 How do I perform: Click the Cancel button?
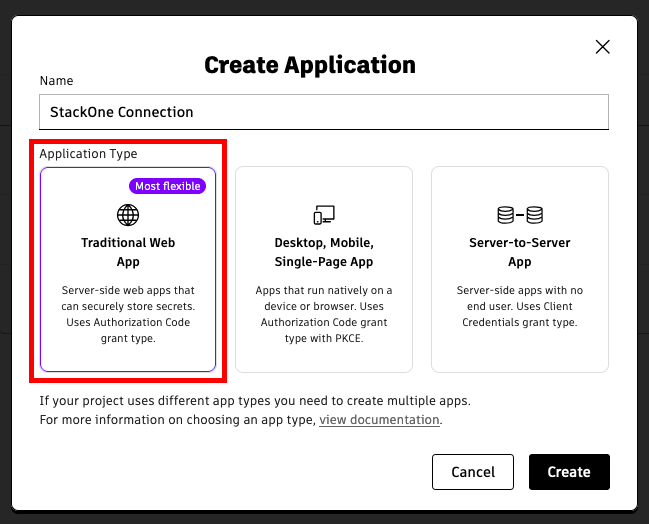coord(473,472)
